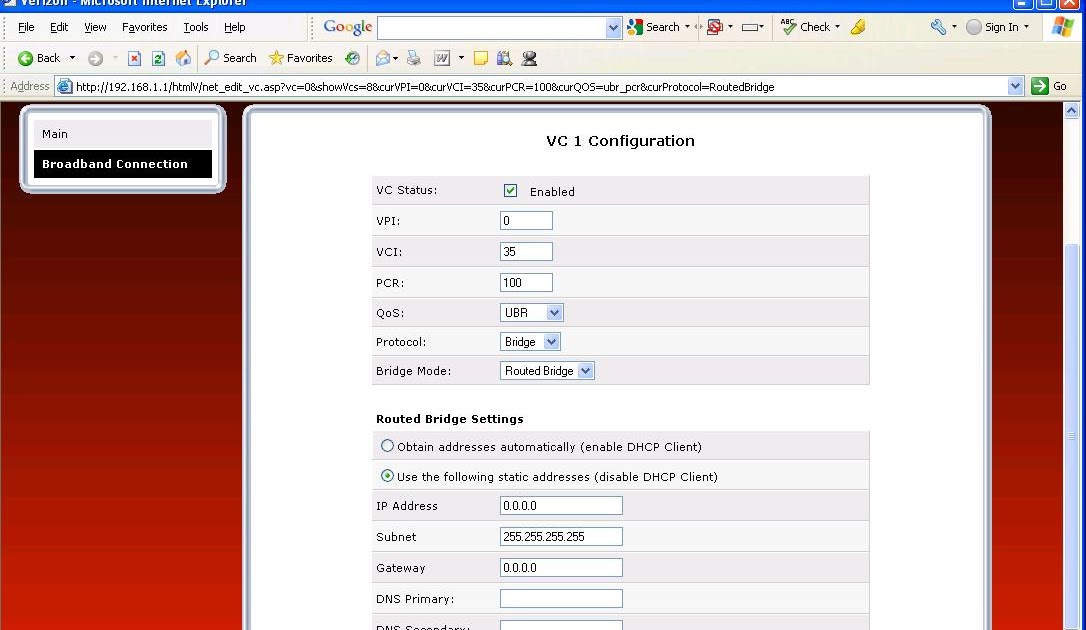Toggle the VC Status Enabled checkbox
Screen dimensions: 1086x630
[x=510, y=190]
